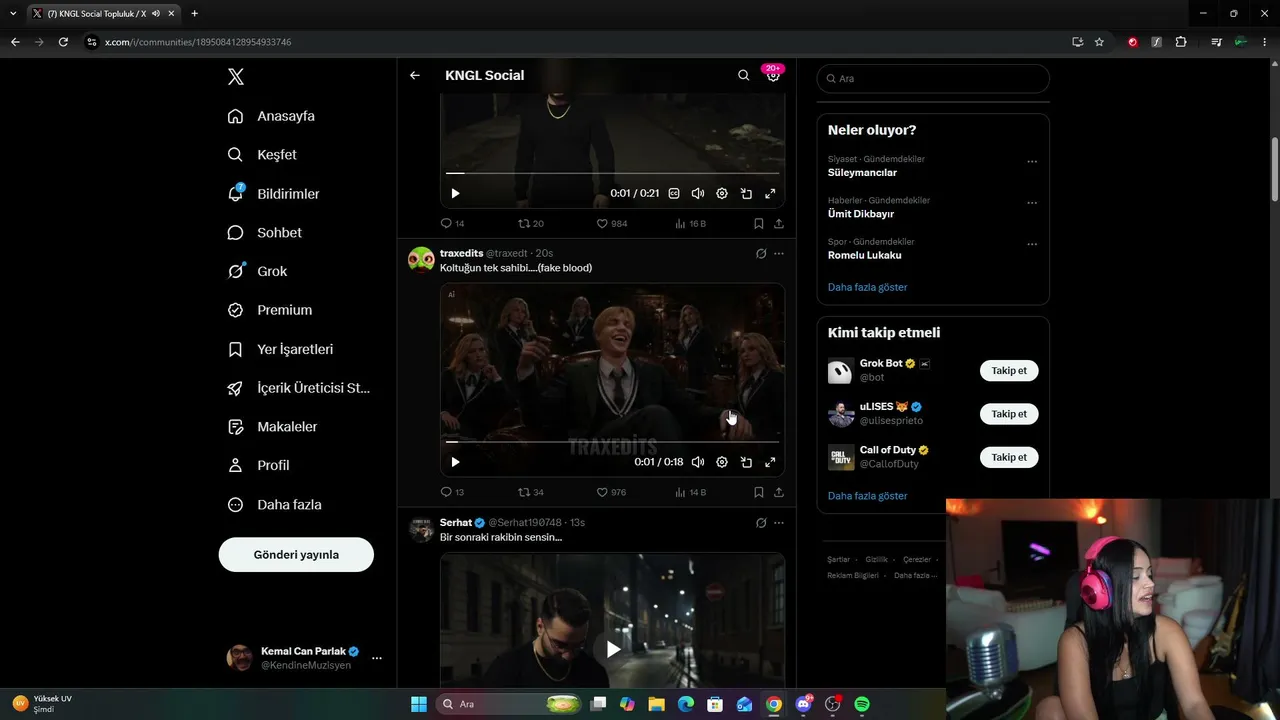The image size is (1280, 720).
Task: Open community settings gear with 20+ badge
Action: pos(773,75)
